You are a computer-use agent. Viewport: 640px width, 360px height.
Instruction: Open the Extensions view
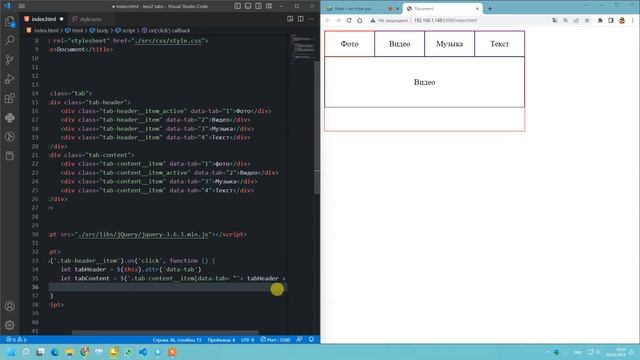pos(9,98)
